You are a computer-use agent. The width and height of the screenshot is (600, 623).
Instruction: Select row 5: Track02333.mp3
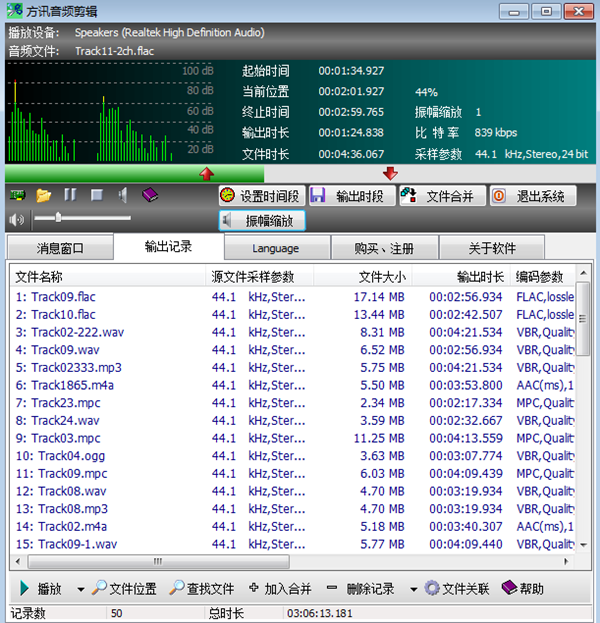point(292,368)
